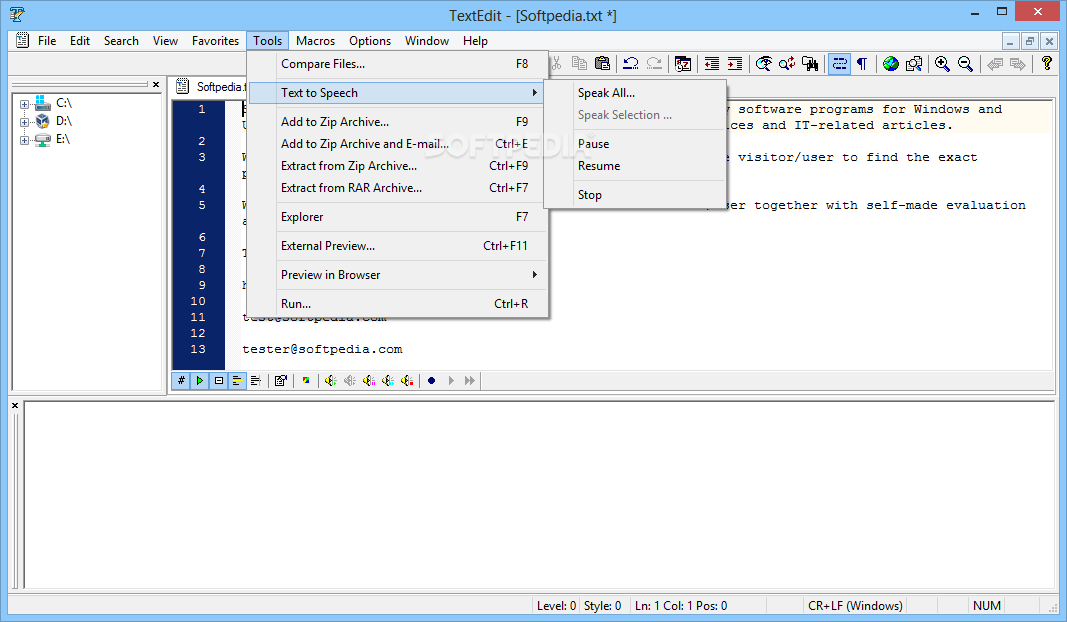Click the grayed macro play triangle
Image resolution: width=1067 pixels, height=622 pixels.
click(x=450, y=380)
